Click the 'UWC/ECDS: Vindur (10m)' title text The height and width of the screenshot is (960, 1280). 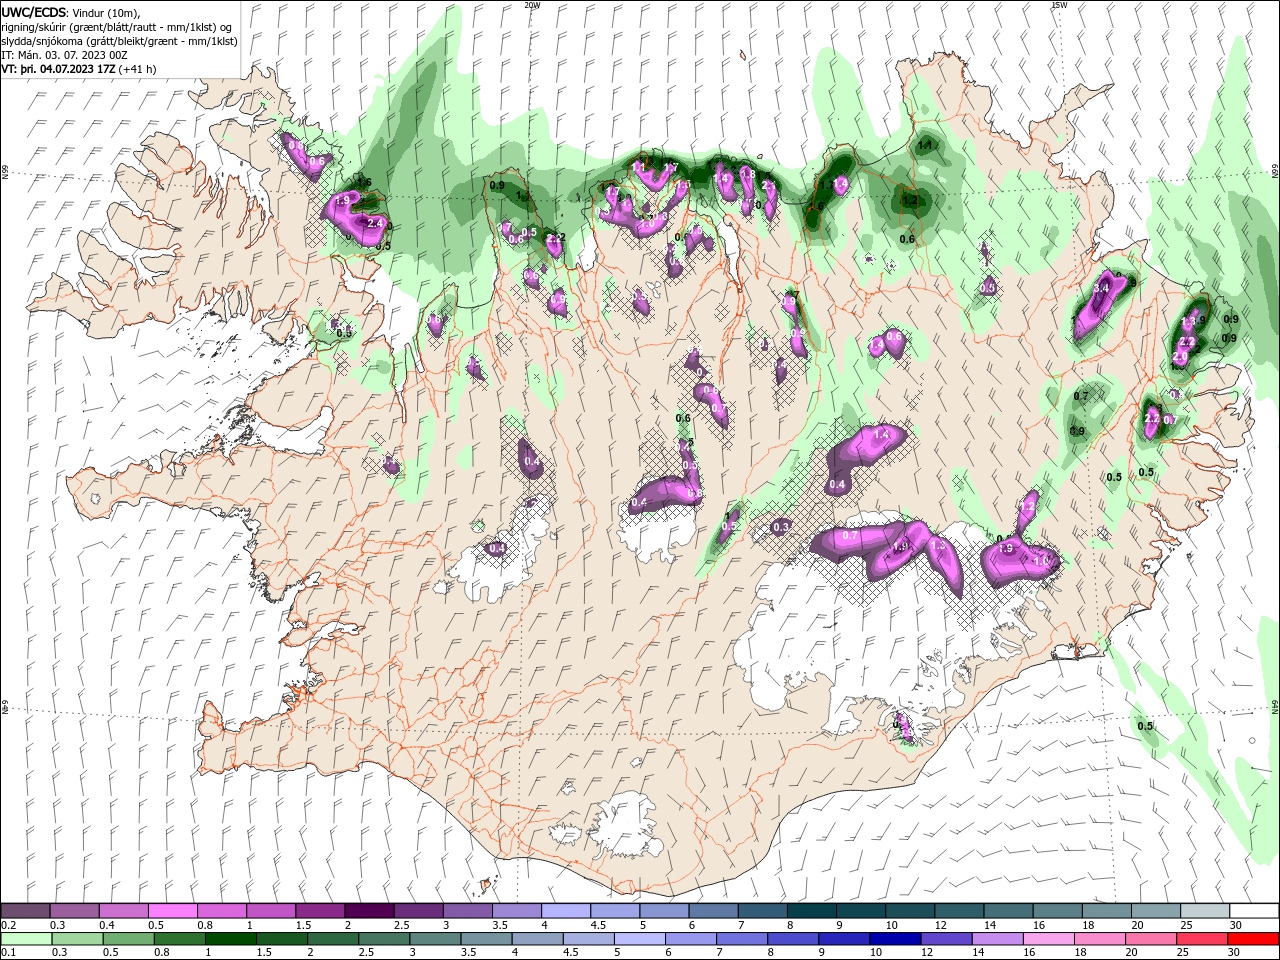point(72,12)
